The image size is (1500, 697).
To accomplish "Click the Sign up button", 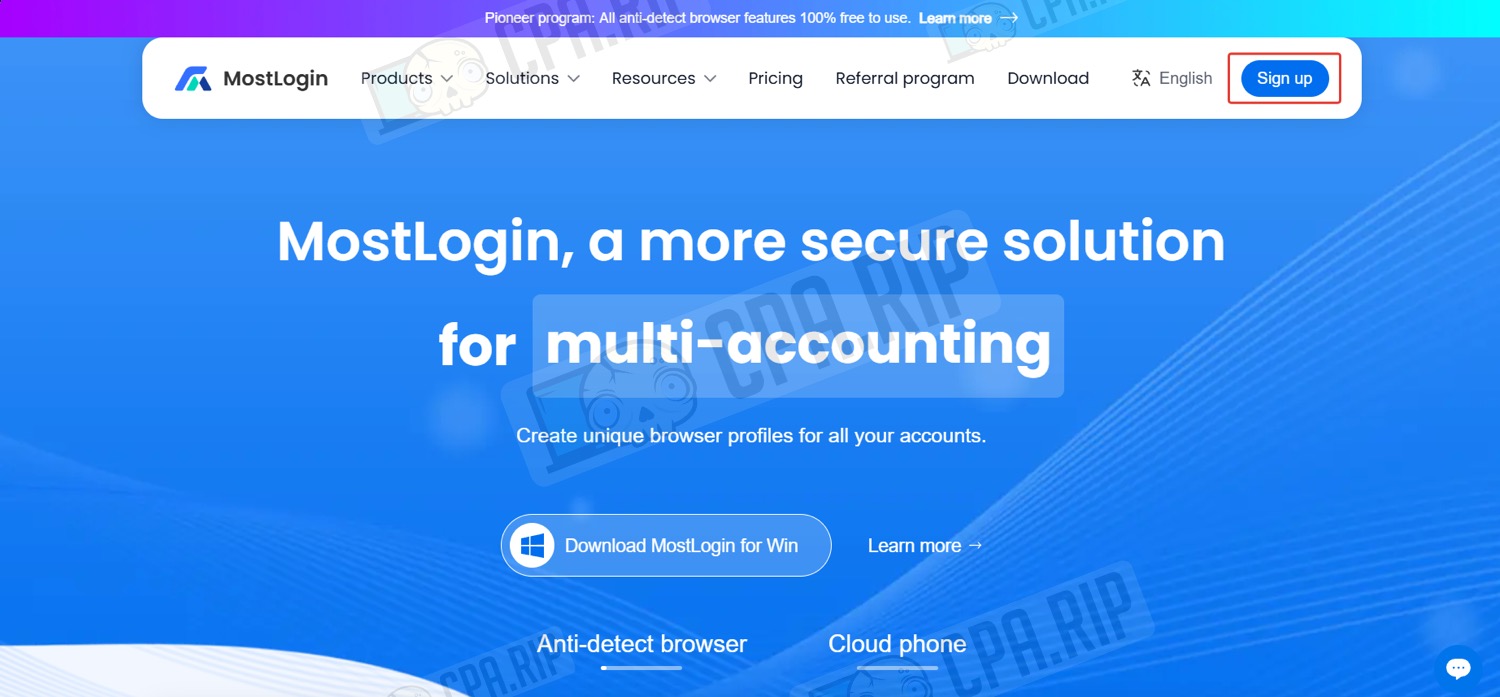I will click(x=1285, y=78).
